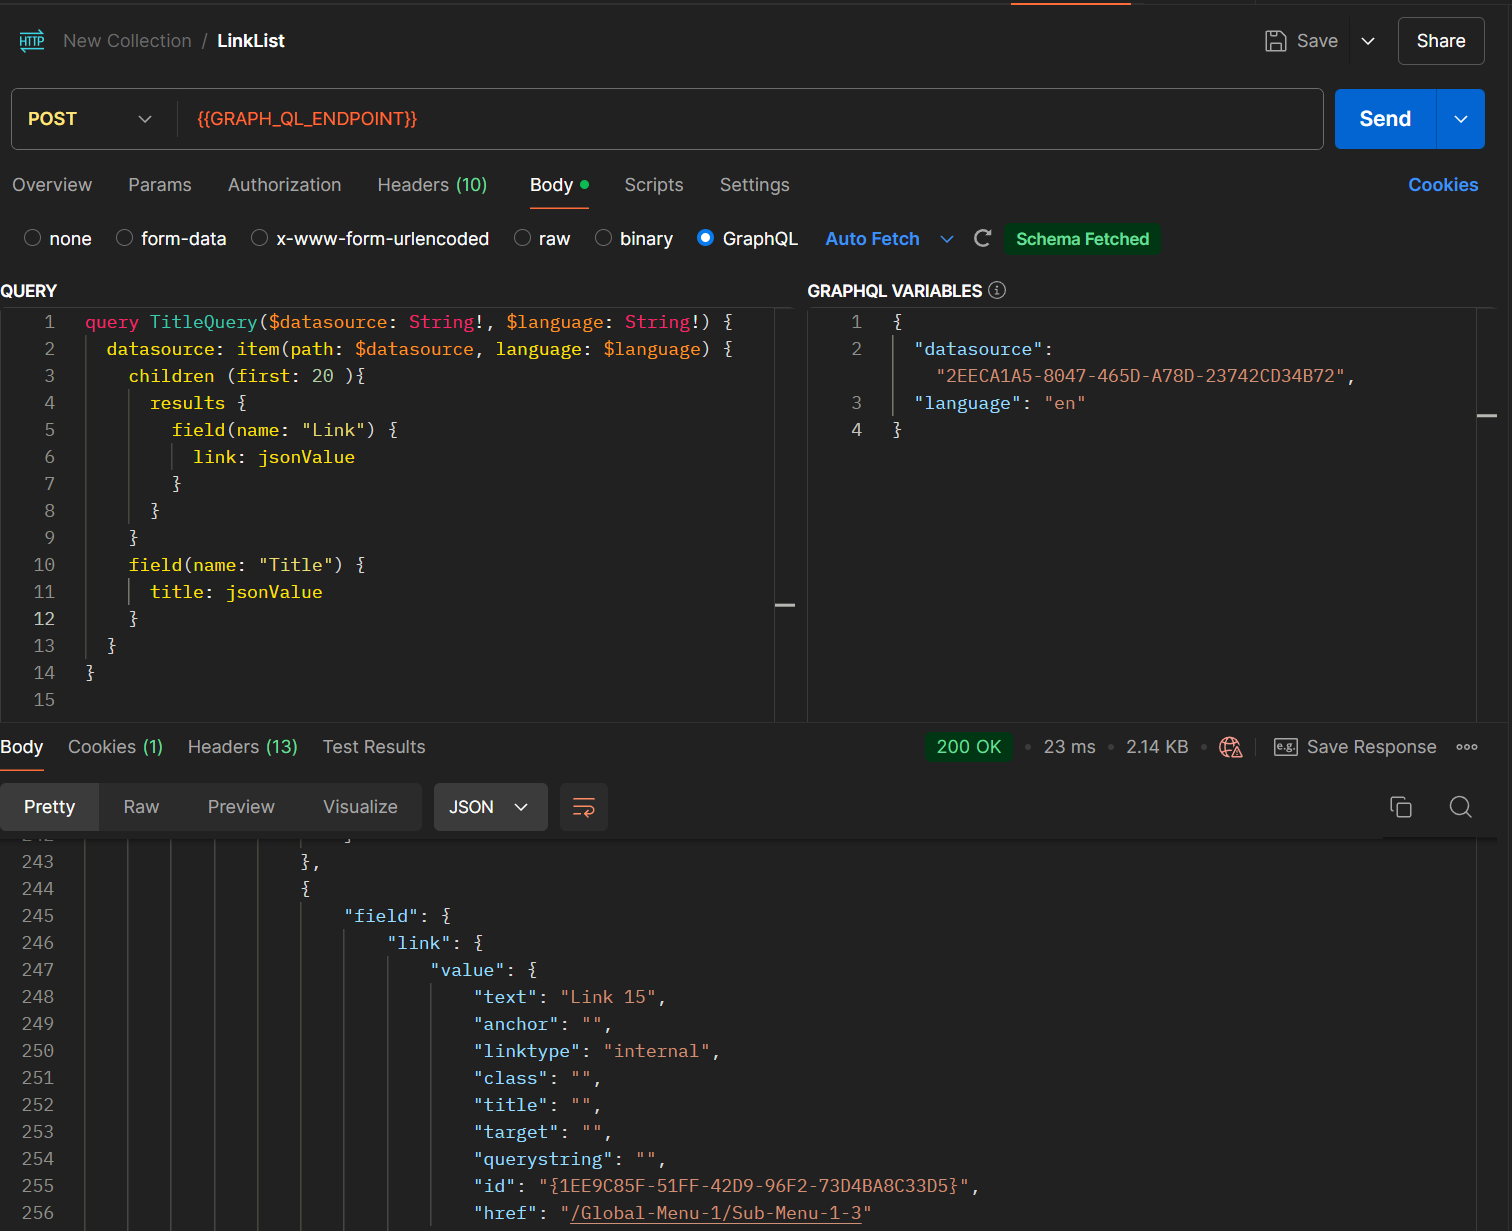Open the request Body tab

(559, 185)
